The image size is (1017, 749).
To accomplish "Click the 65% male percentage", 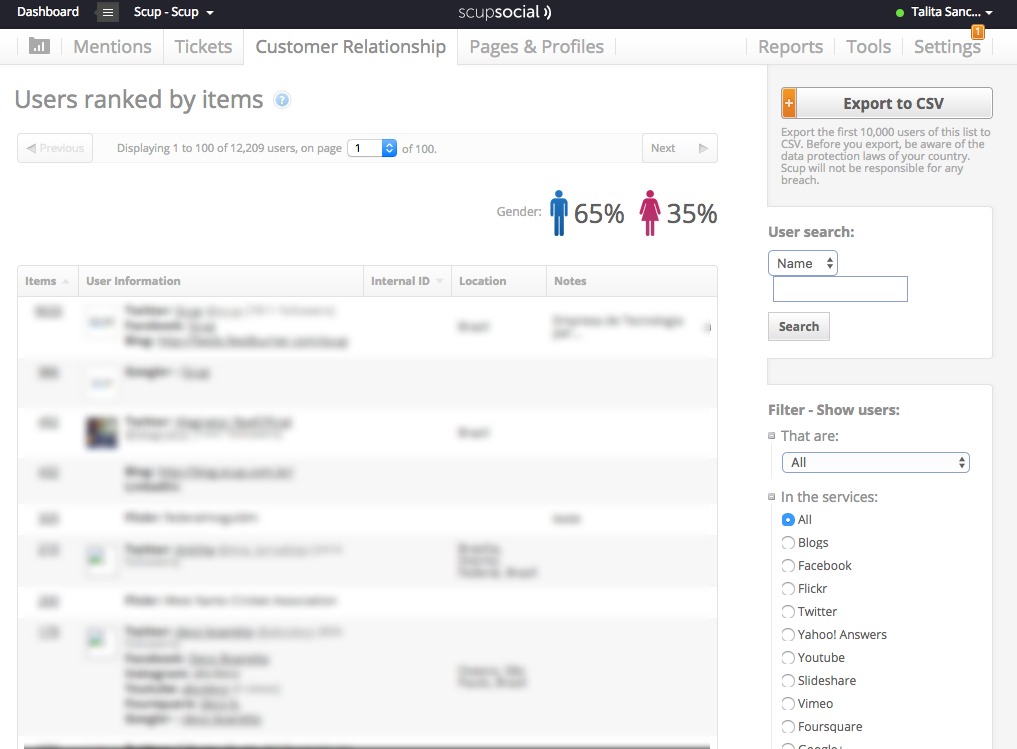I will click(x=599, y=213).
